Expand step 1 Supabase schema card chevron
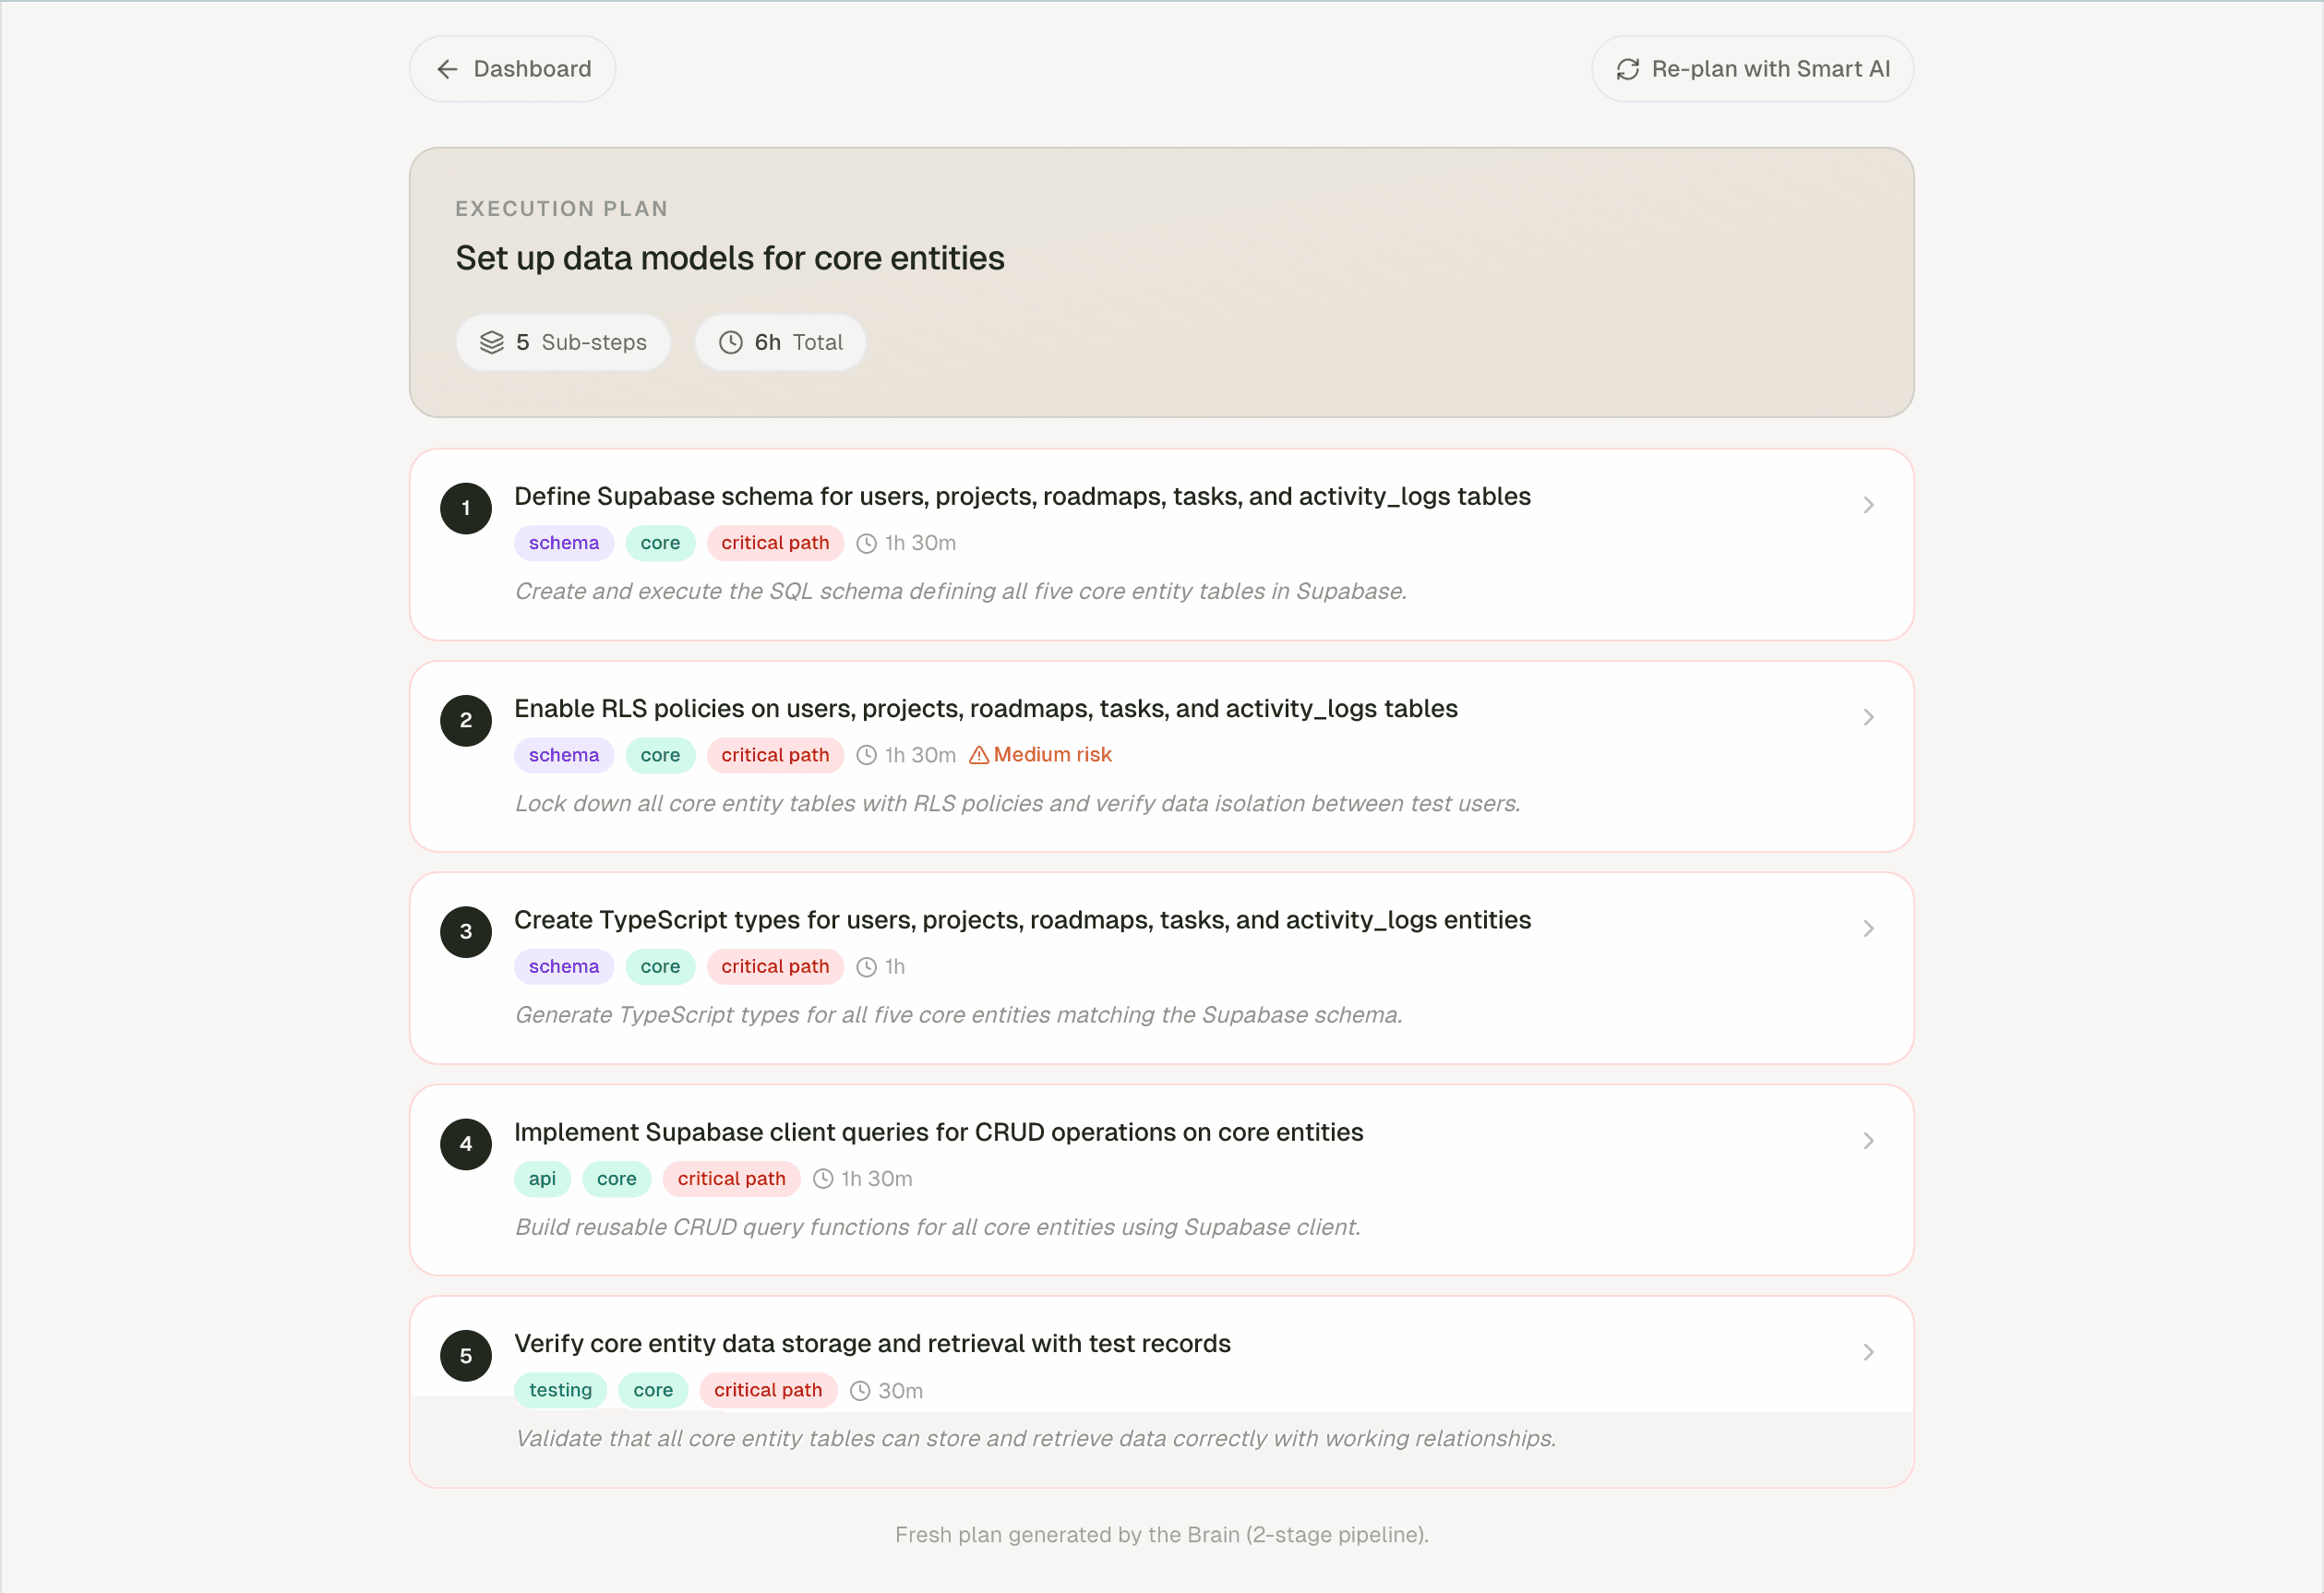This screenshot has height=1593, width=2324. 1868,505
